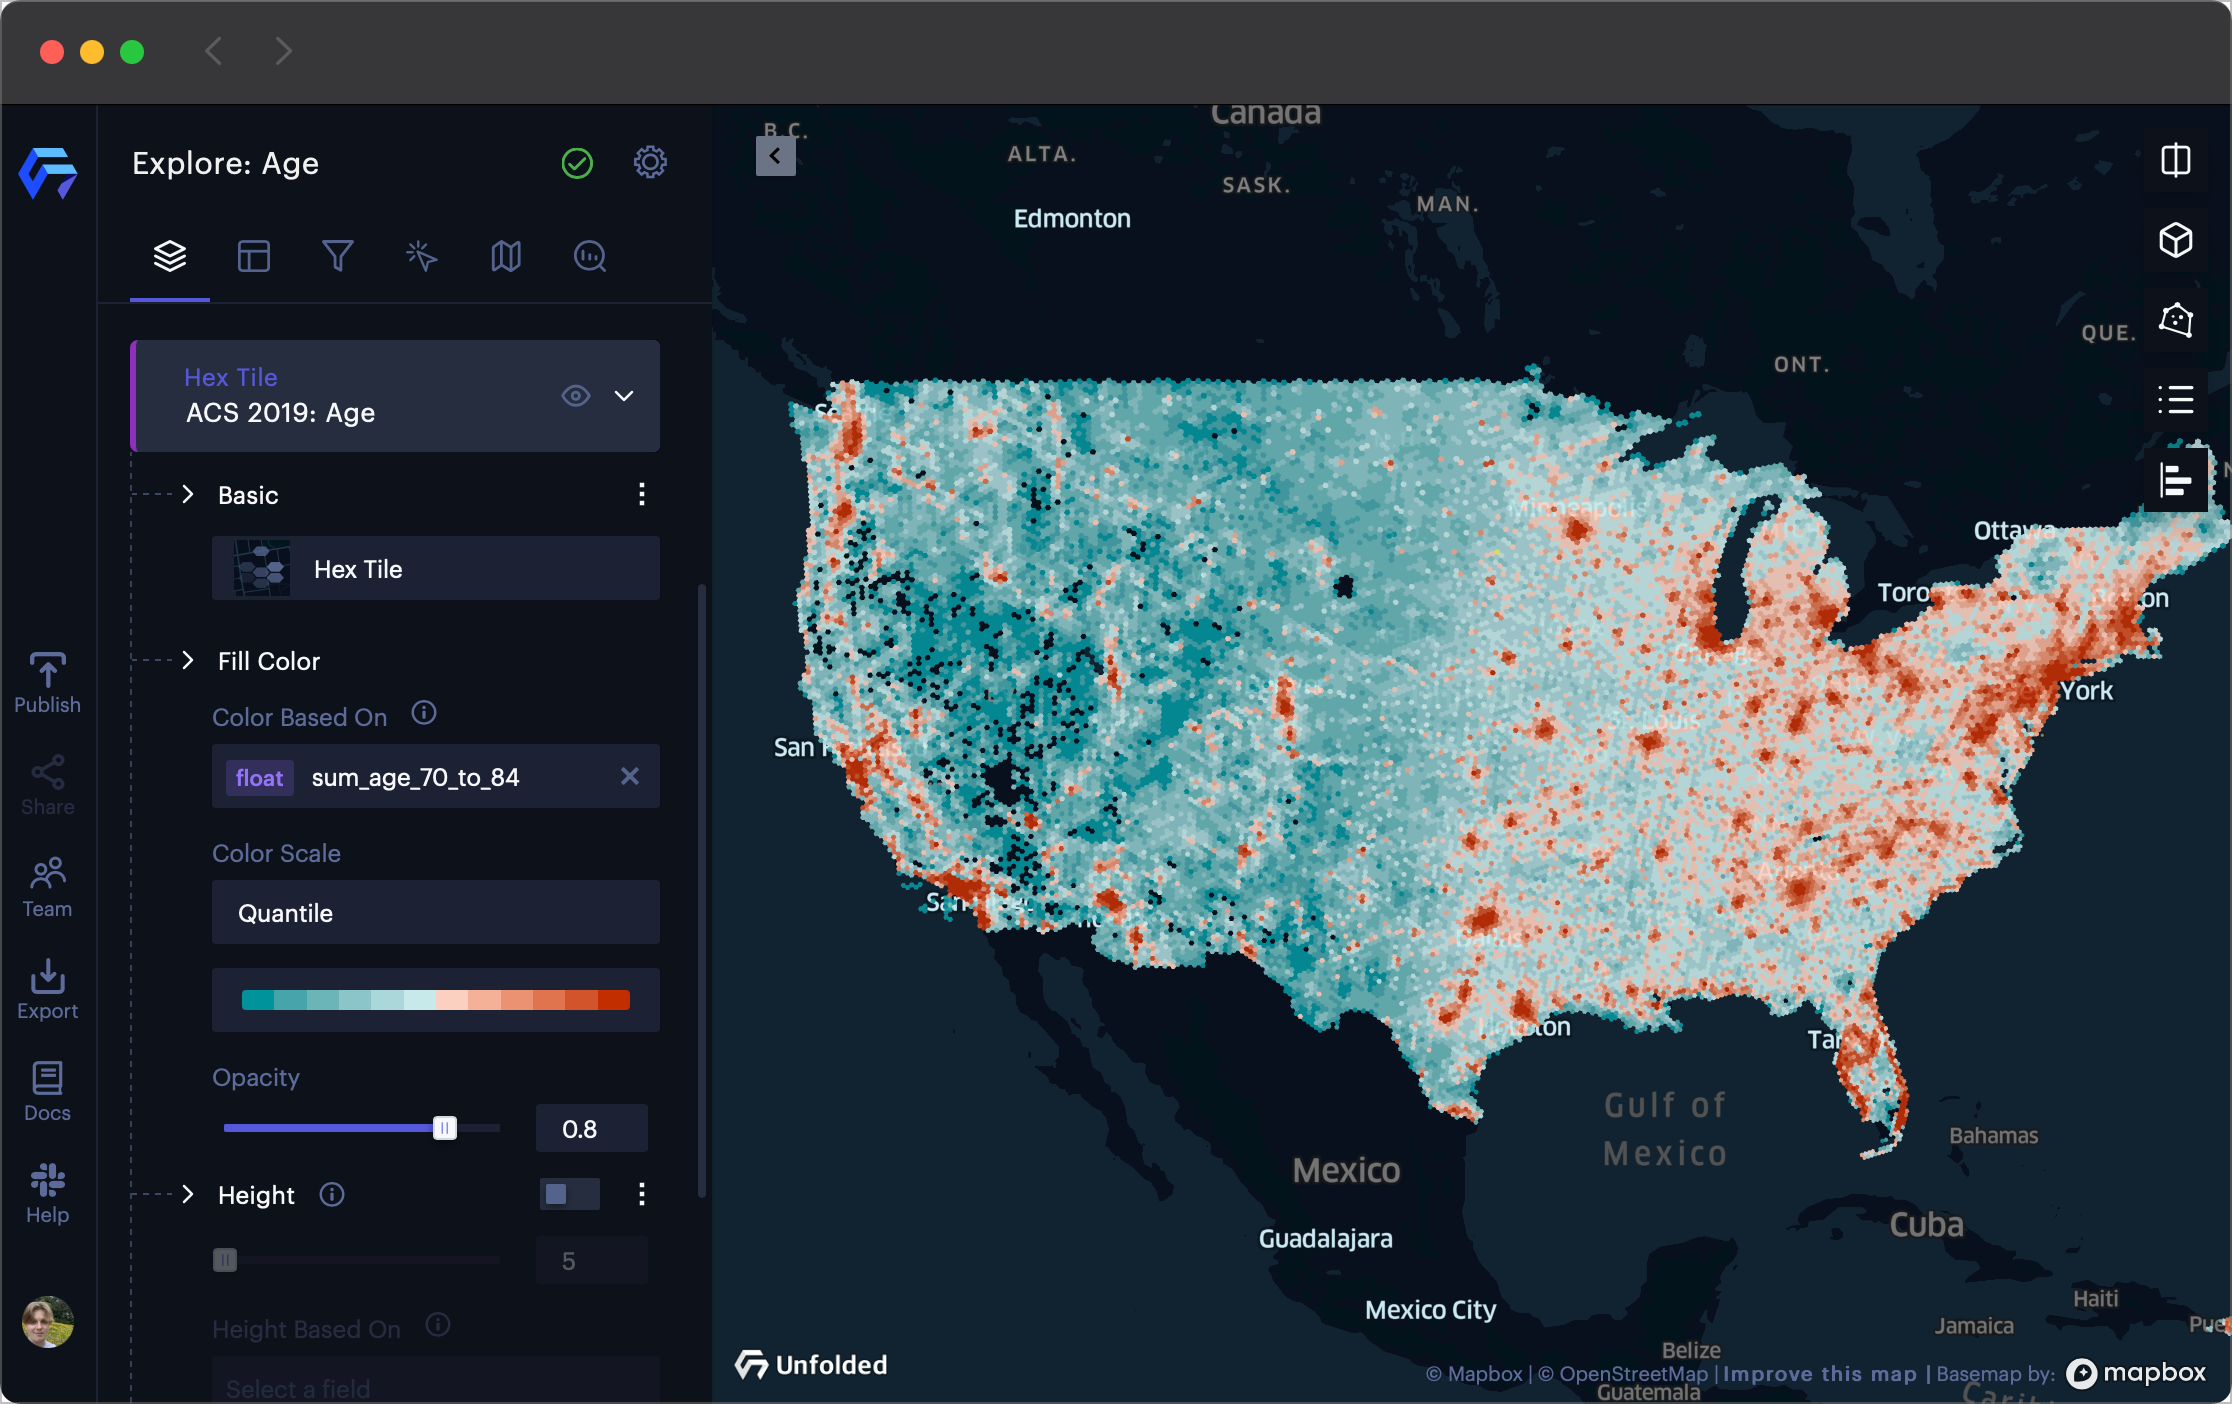Click the split map view icon
Viewport: 2232px width, 1404px height.
click(x=2175, y=160)
